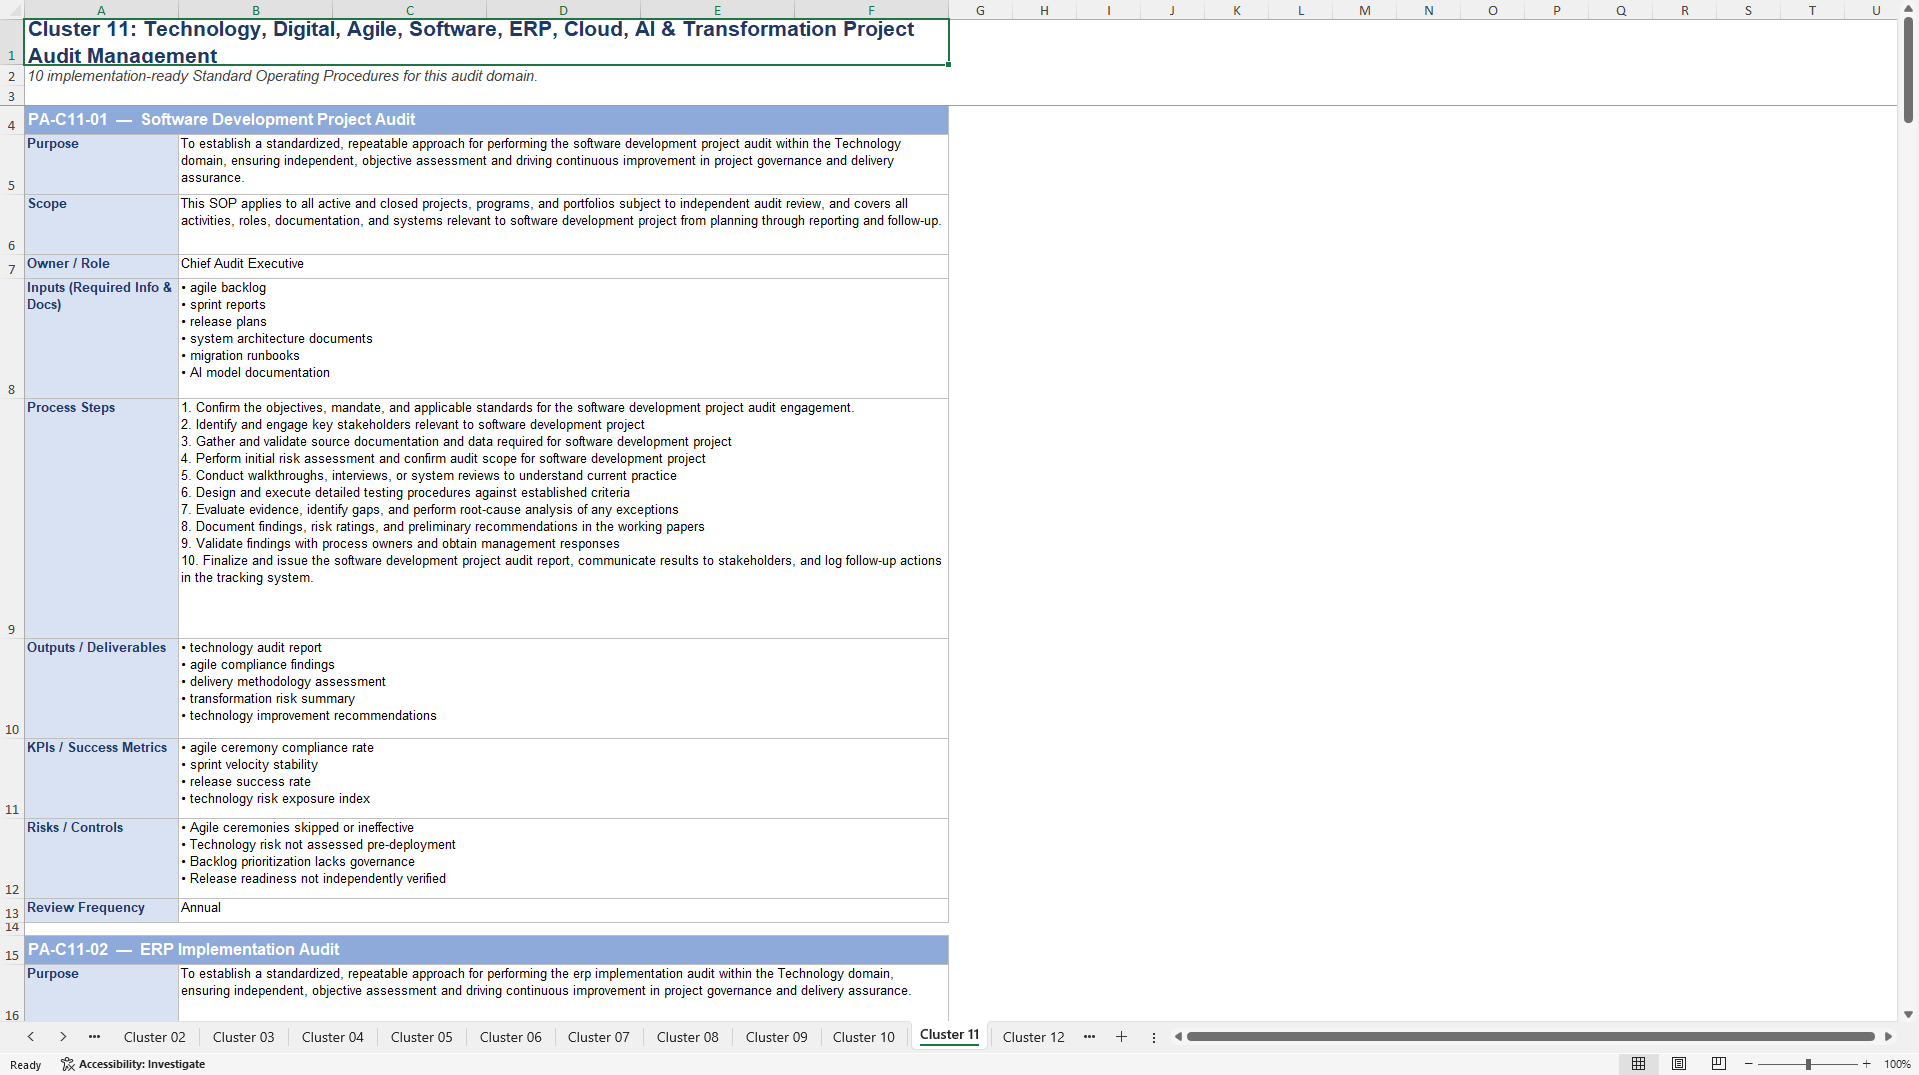Screen dimensions: 1919x1075
Task: Click the technology audit report outputs cell
Action: (563, 688)
